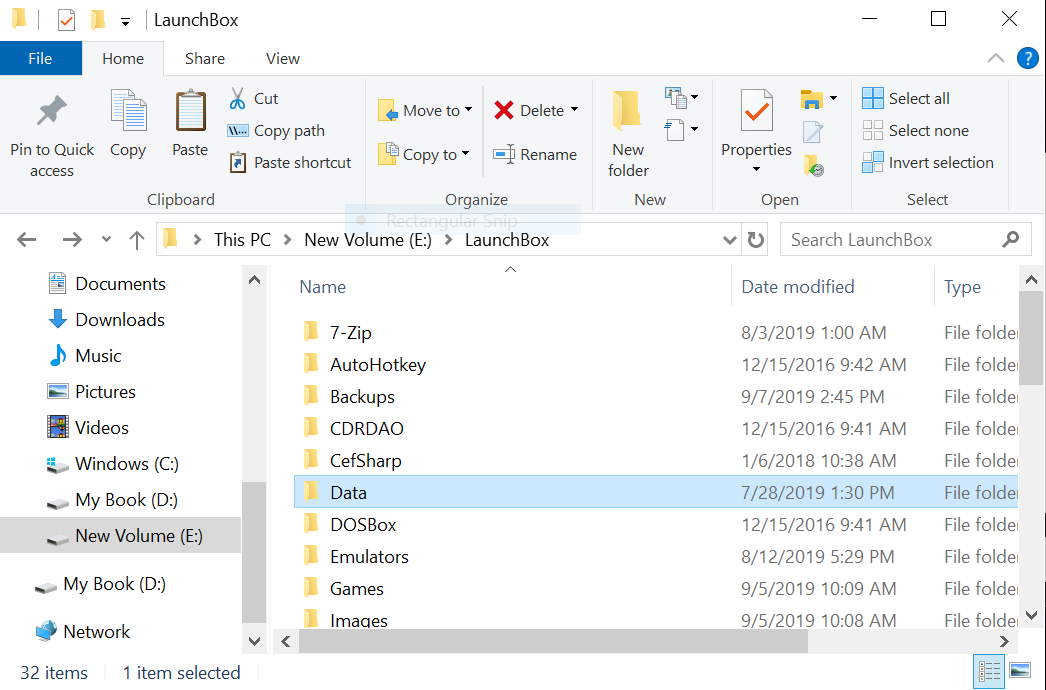Select the AutoHotkey folder
This screenshot has width=1046, height=690.
(x=656, y=364)
